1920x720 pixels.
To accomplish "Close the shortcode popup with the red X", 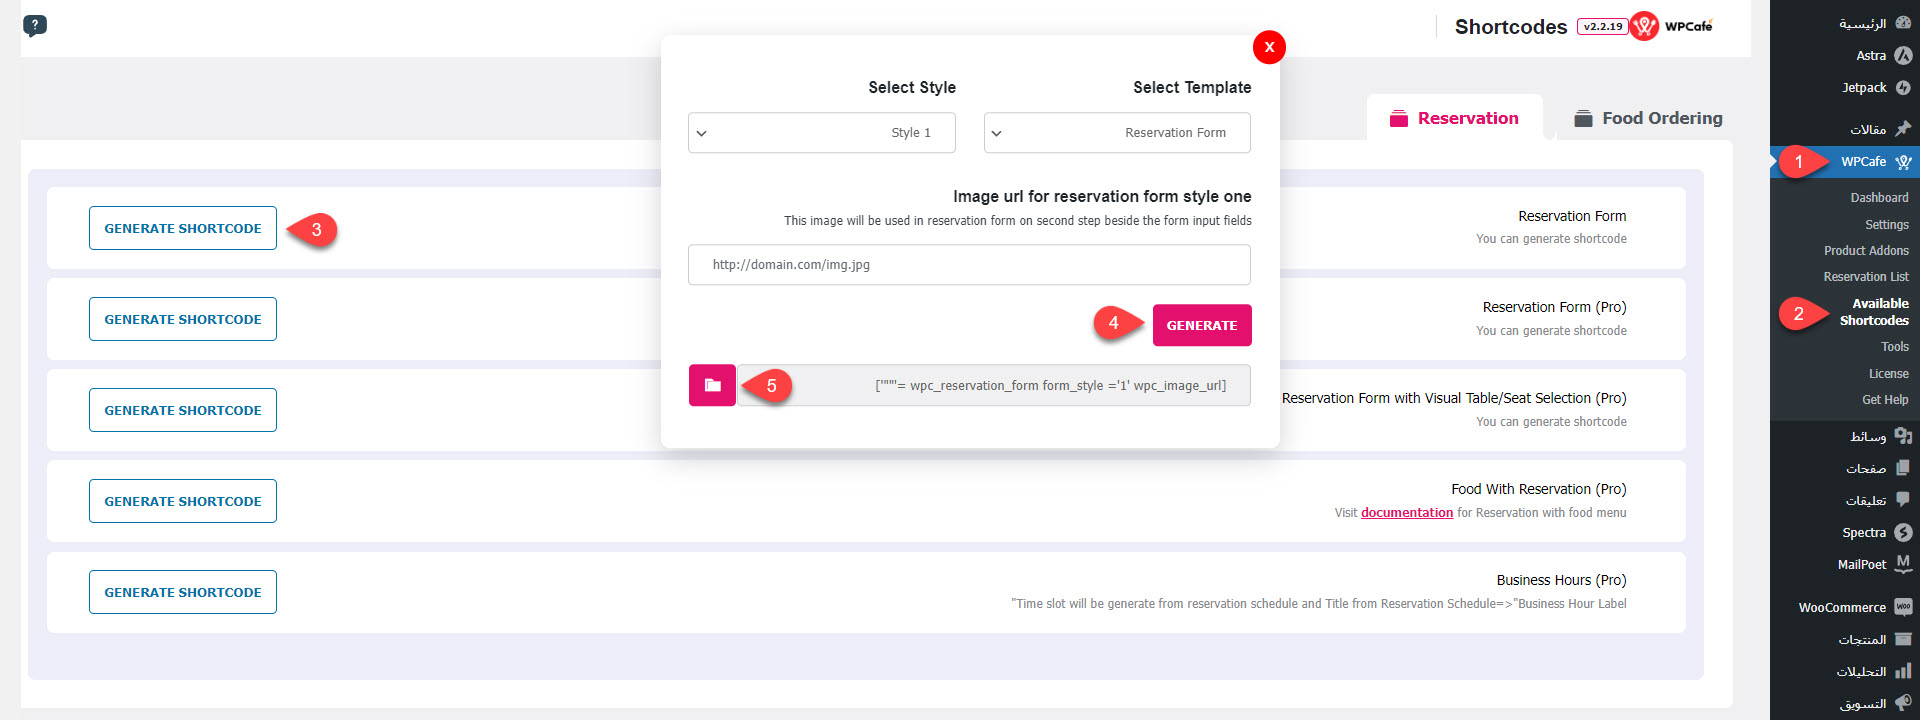I will point(1269,47).
